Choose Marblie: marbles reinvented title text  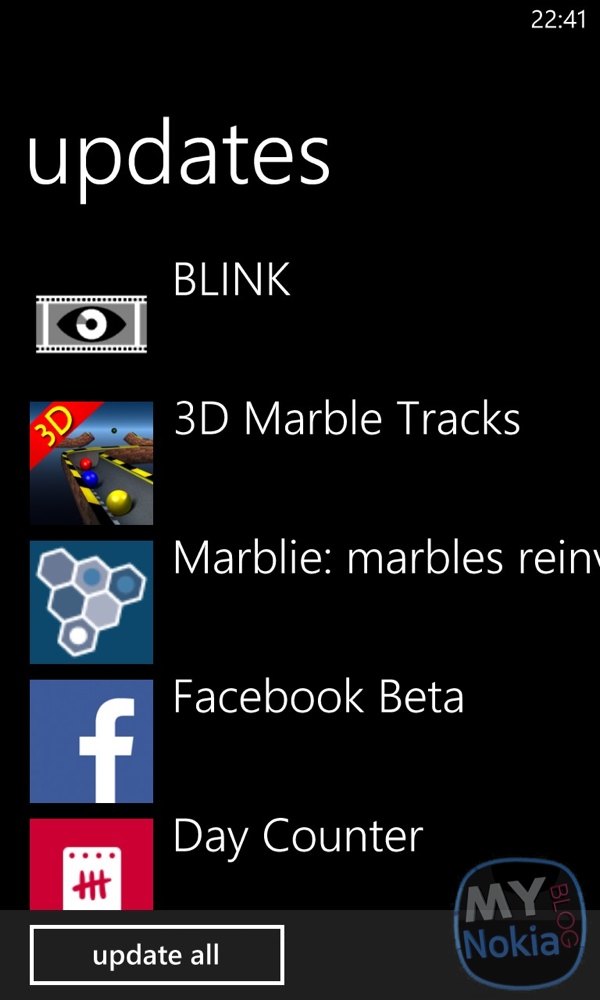tap(386, 558)
